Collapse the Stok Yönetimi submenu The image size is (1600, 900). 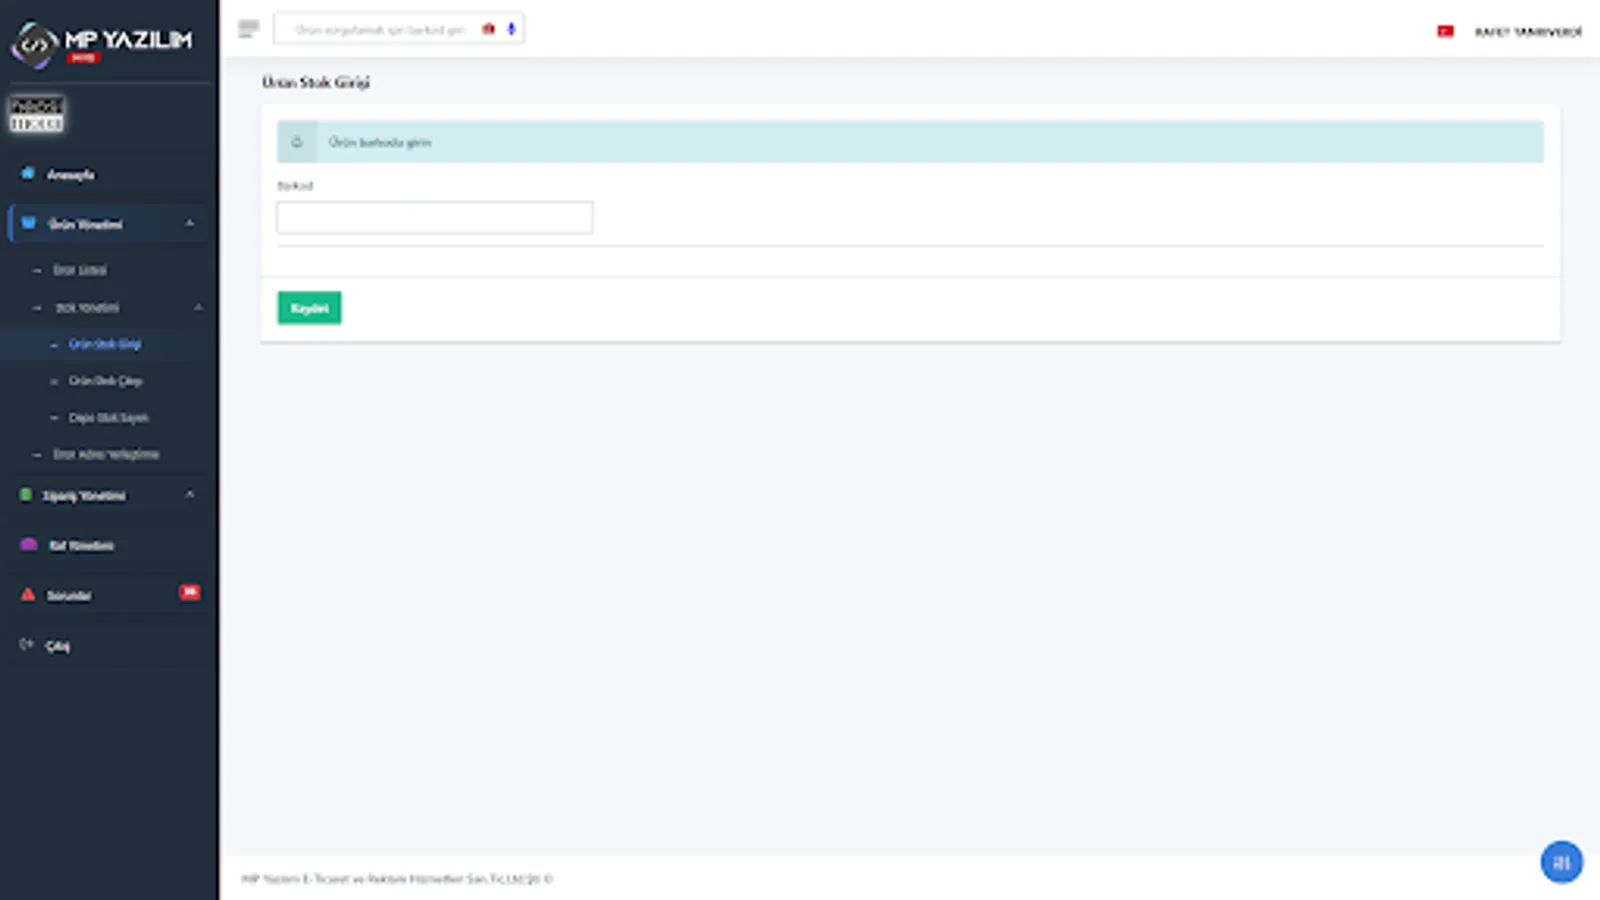199,307
